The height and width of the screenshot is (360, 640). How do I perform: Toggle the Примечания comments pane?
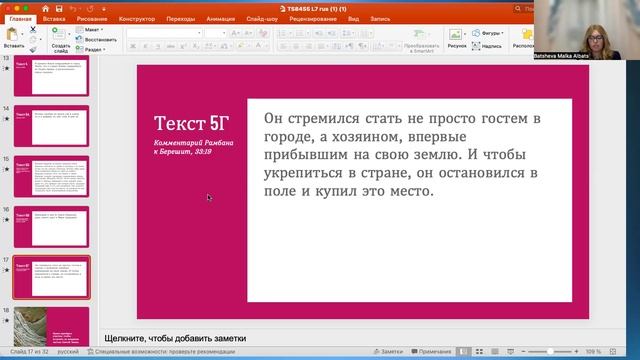click(431, 351)
